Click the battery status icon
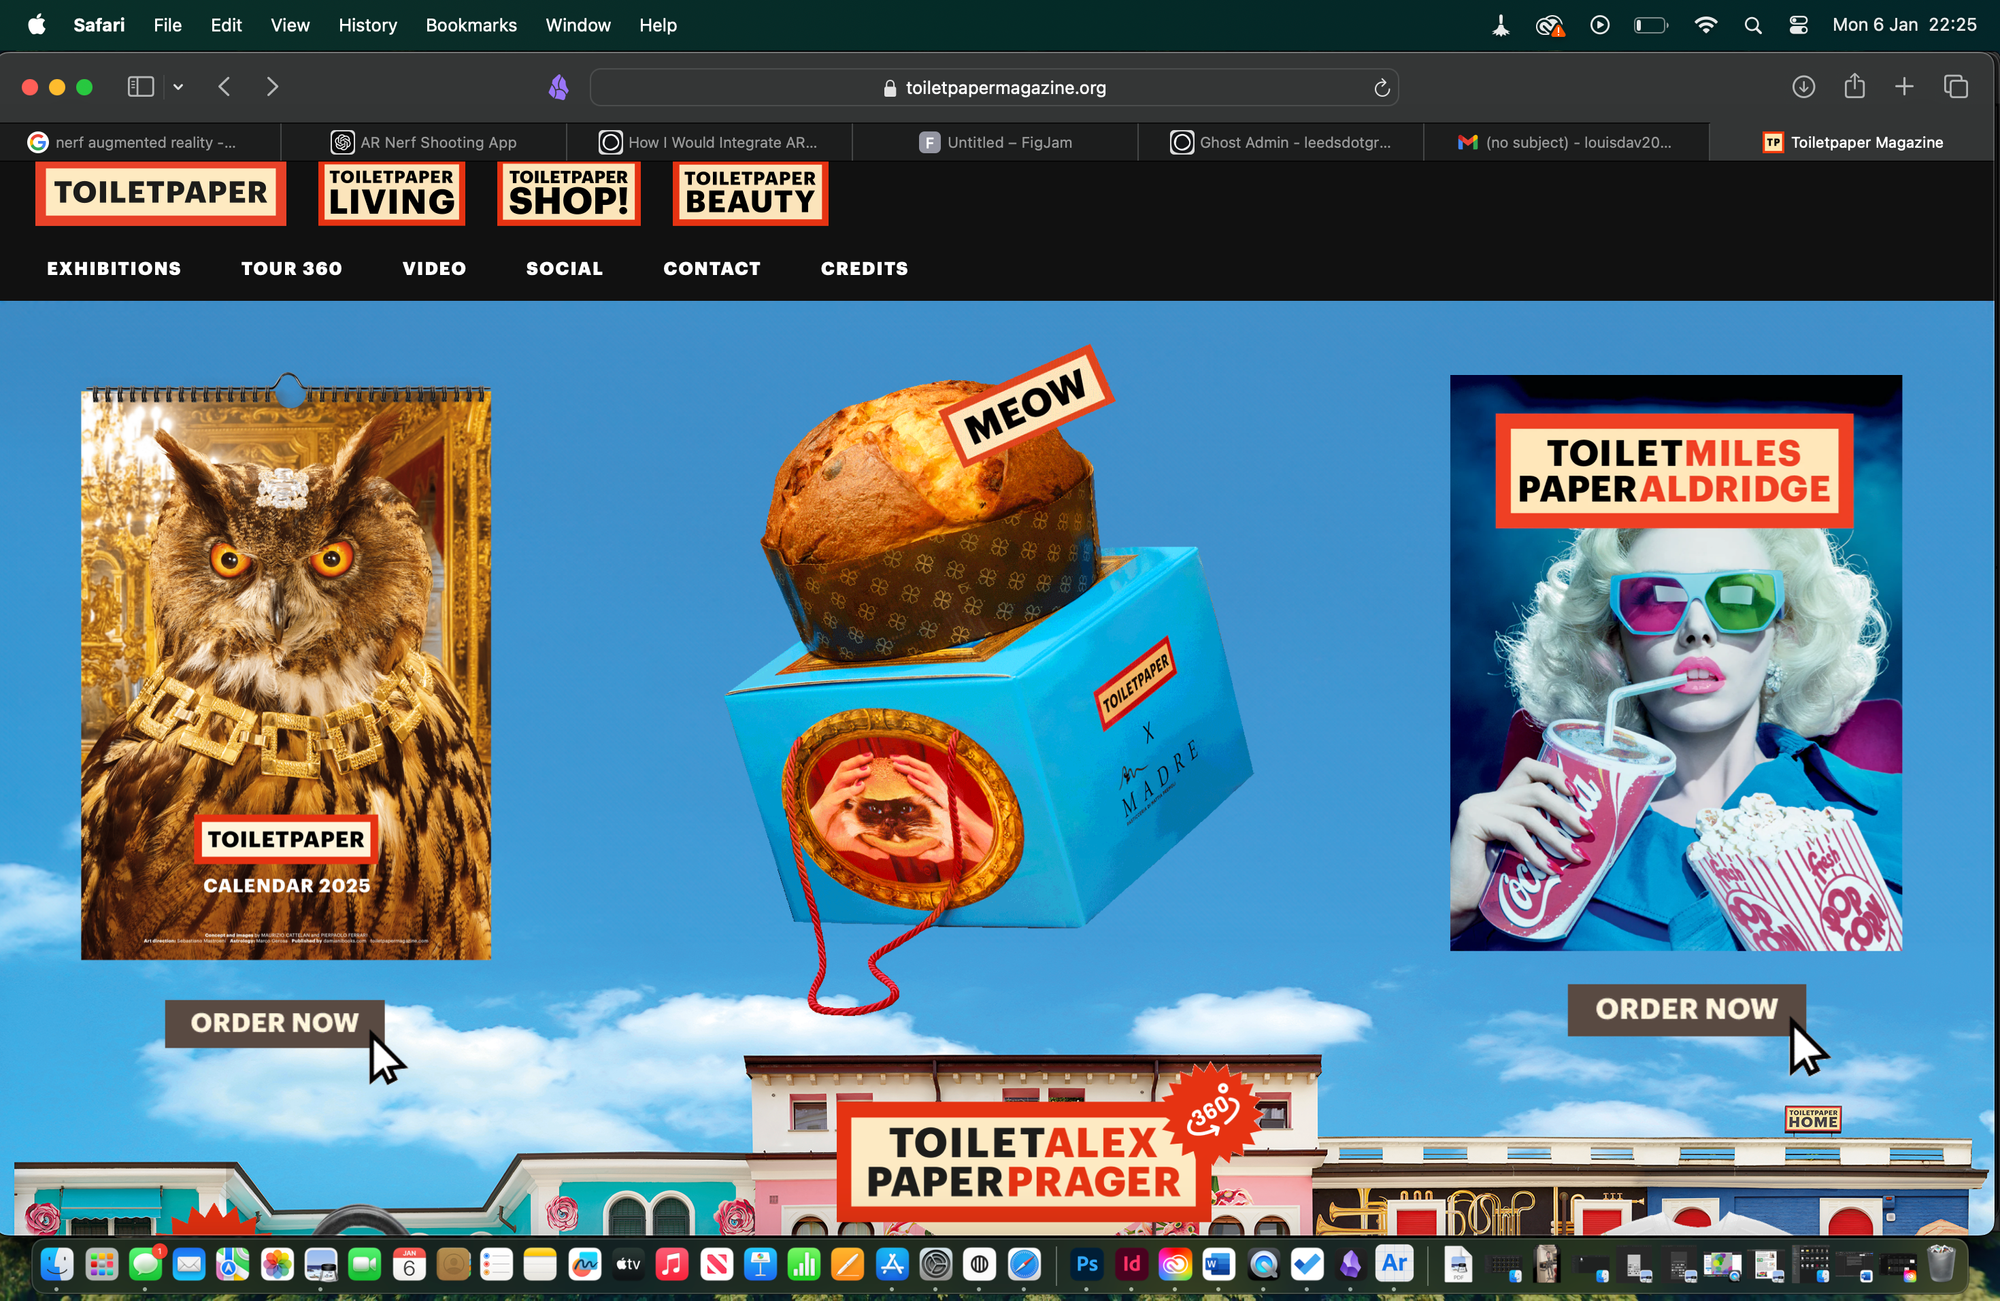Viewport: 2000px width, 1301px height. coord(1651,25)
